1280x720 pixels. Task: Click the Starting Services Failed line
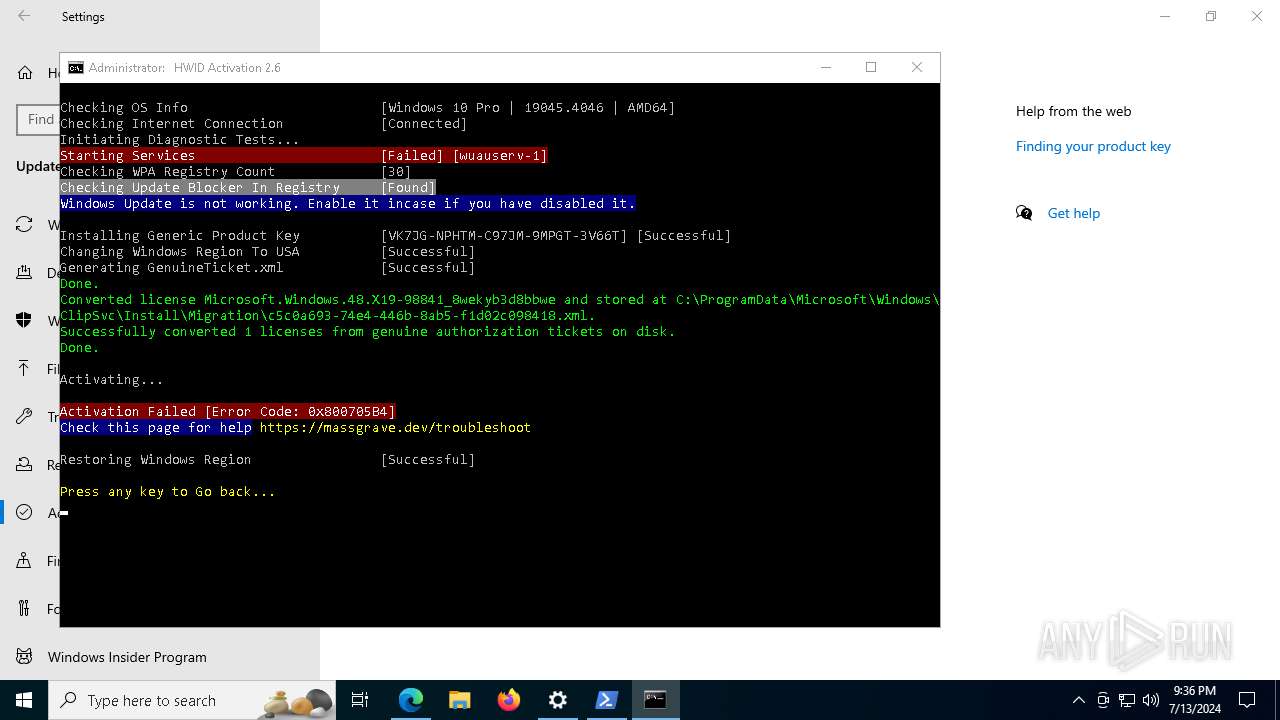[304, 155]
